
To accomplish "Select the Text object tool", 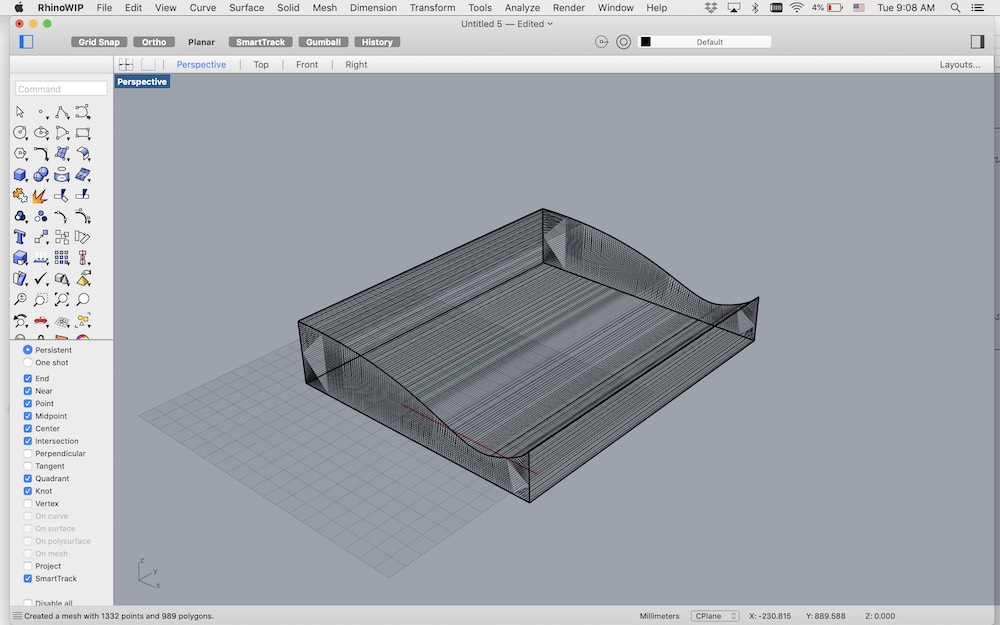I will [x=20, y=237].
